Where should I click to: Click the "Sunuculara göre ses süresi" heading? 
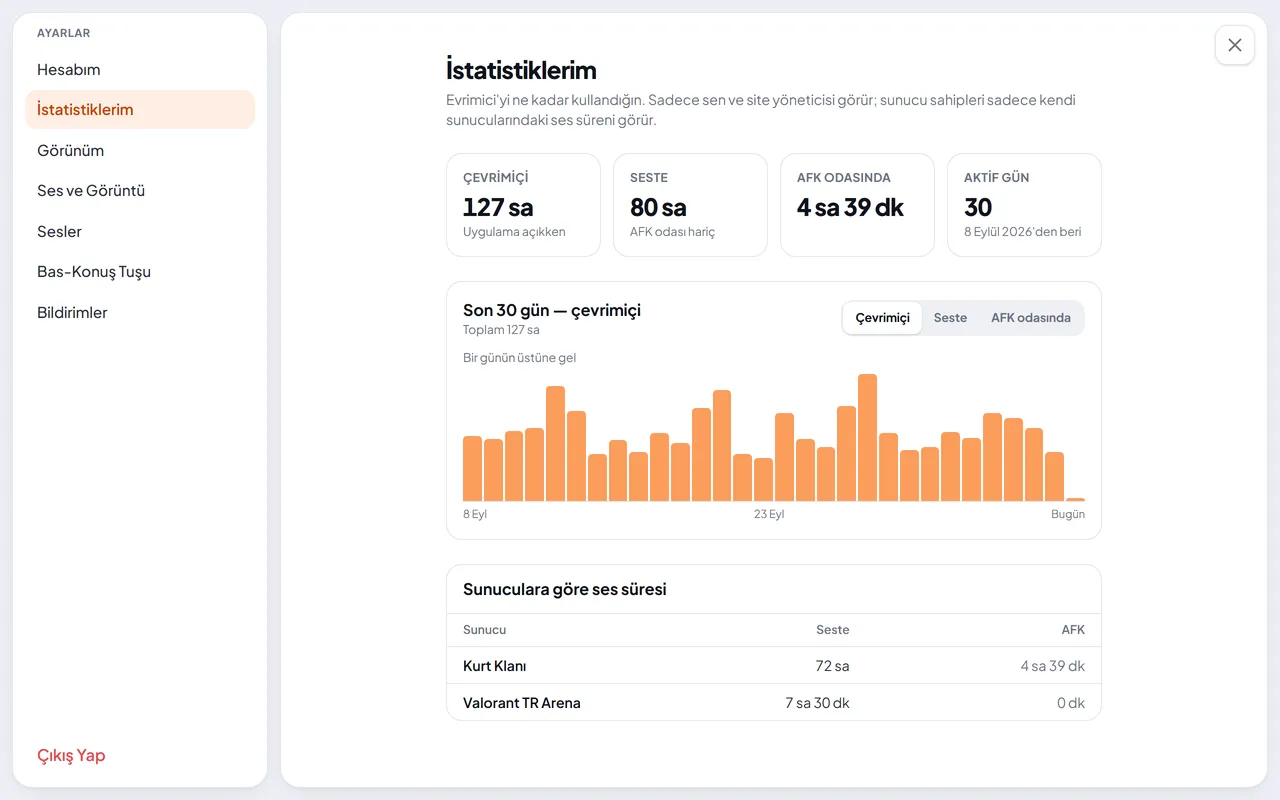pyautogui.click(x=565, y=590)
